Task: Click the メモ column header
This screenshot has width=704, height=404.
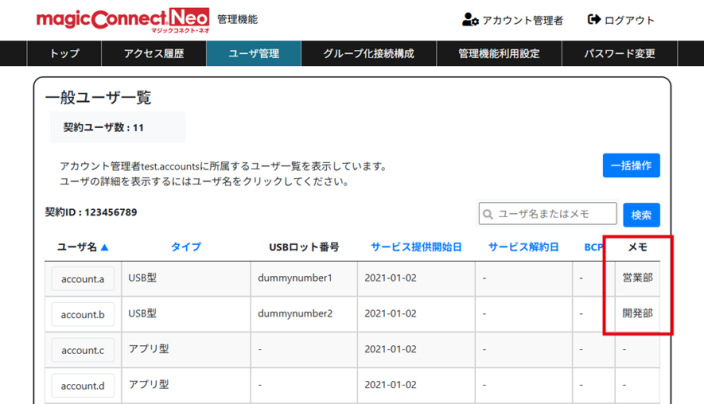Action: coord(638,247)
